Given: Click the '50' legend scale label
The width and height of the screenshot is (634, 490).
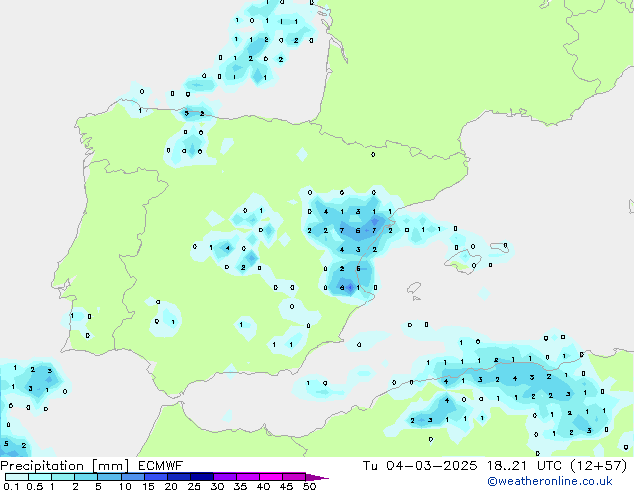Looking at the screenshot, I should click(309, 486).
